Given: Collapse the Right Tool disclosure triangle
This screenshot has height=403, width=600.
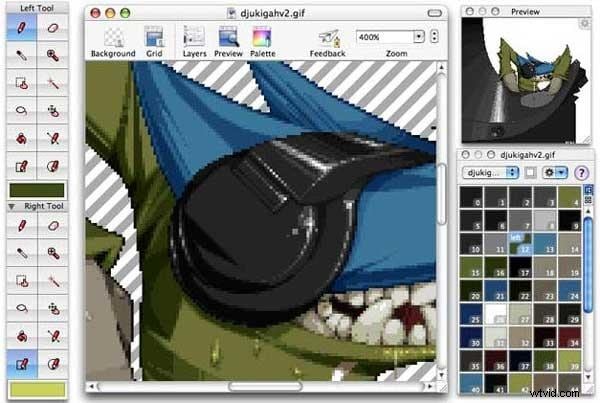Looking at the screenshot, I should click(x=11, y=207).
